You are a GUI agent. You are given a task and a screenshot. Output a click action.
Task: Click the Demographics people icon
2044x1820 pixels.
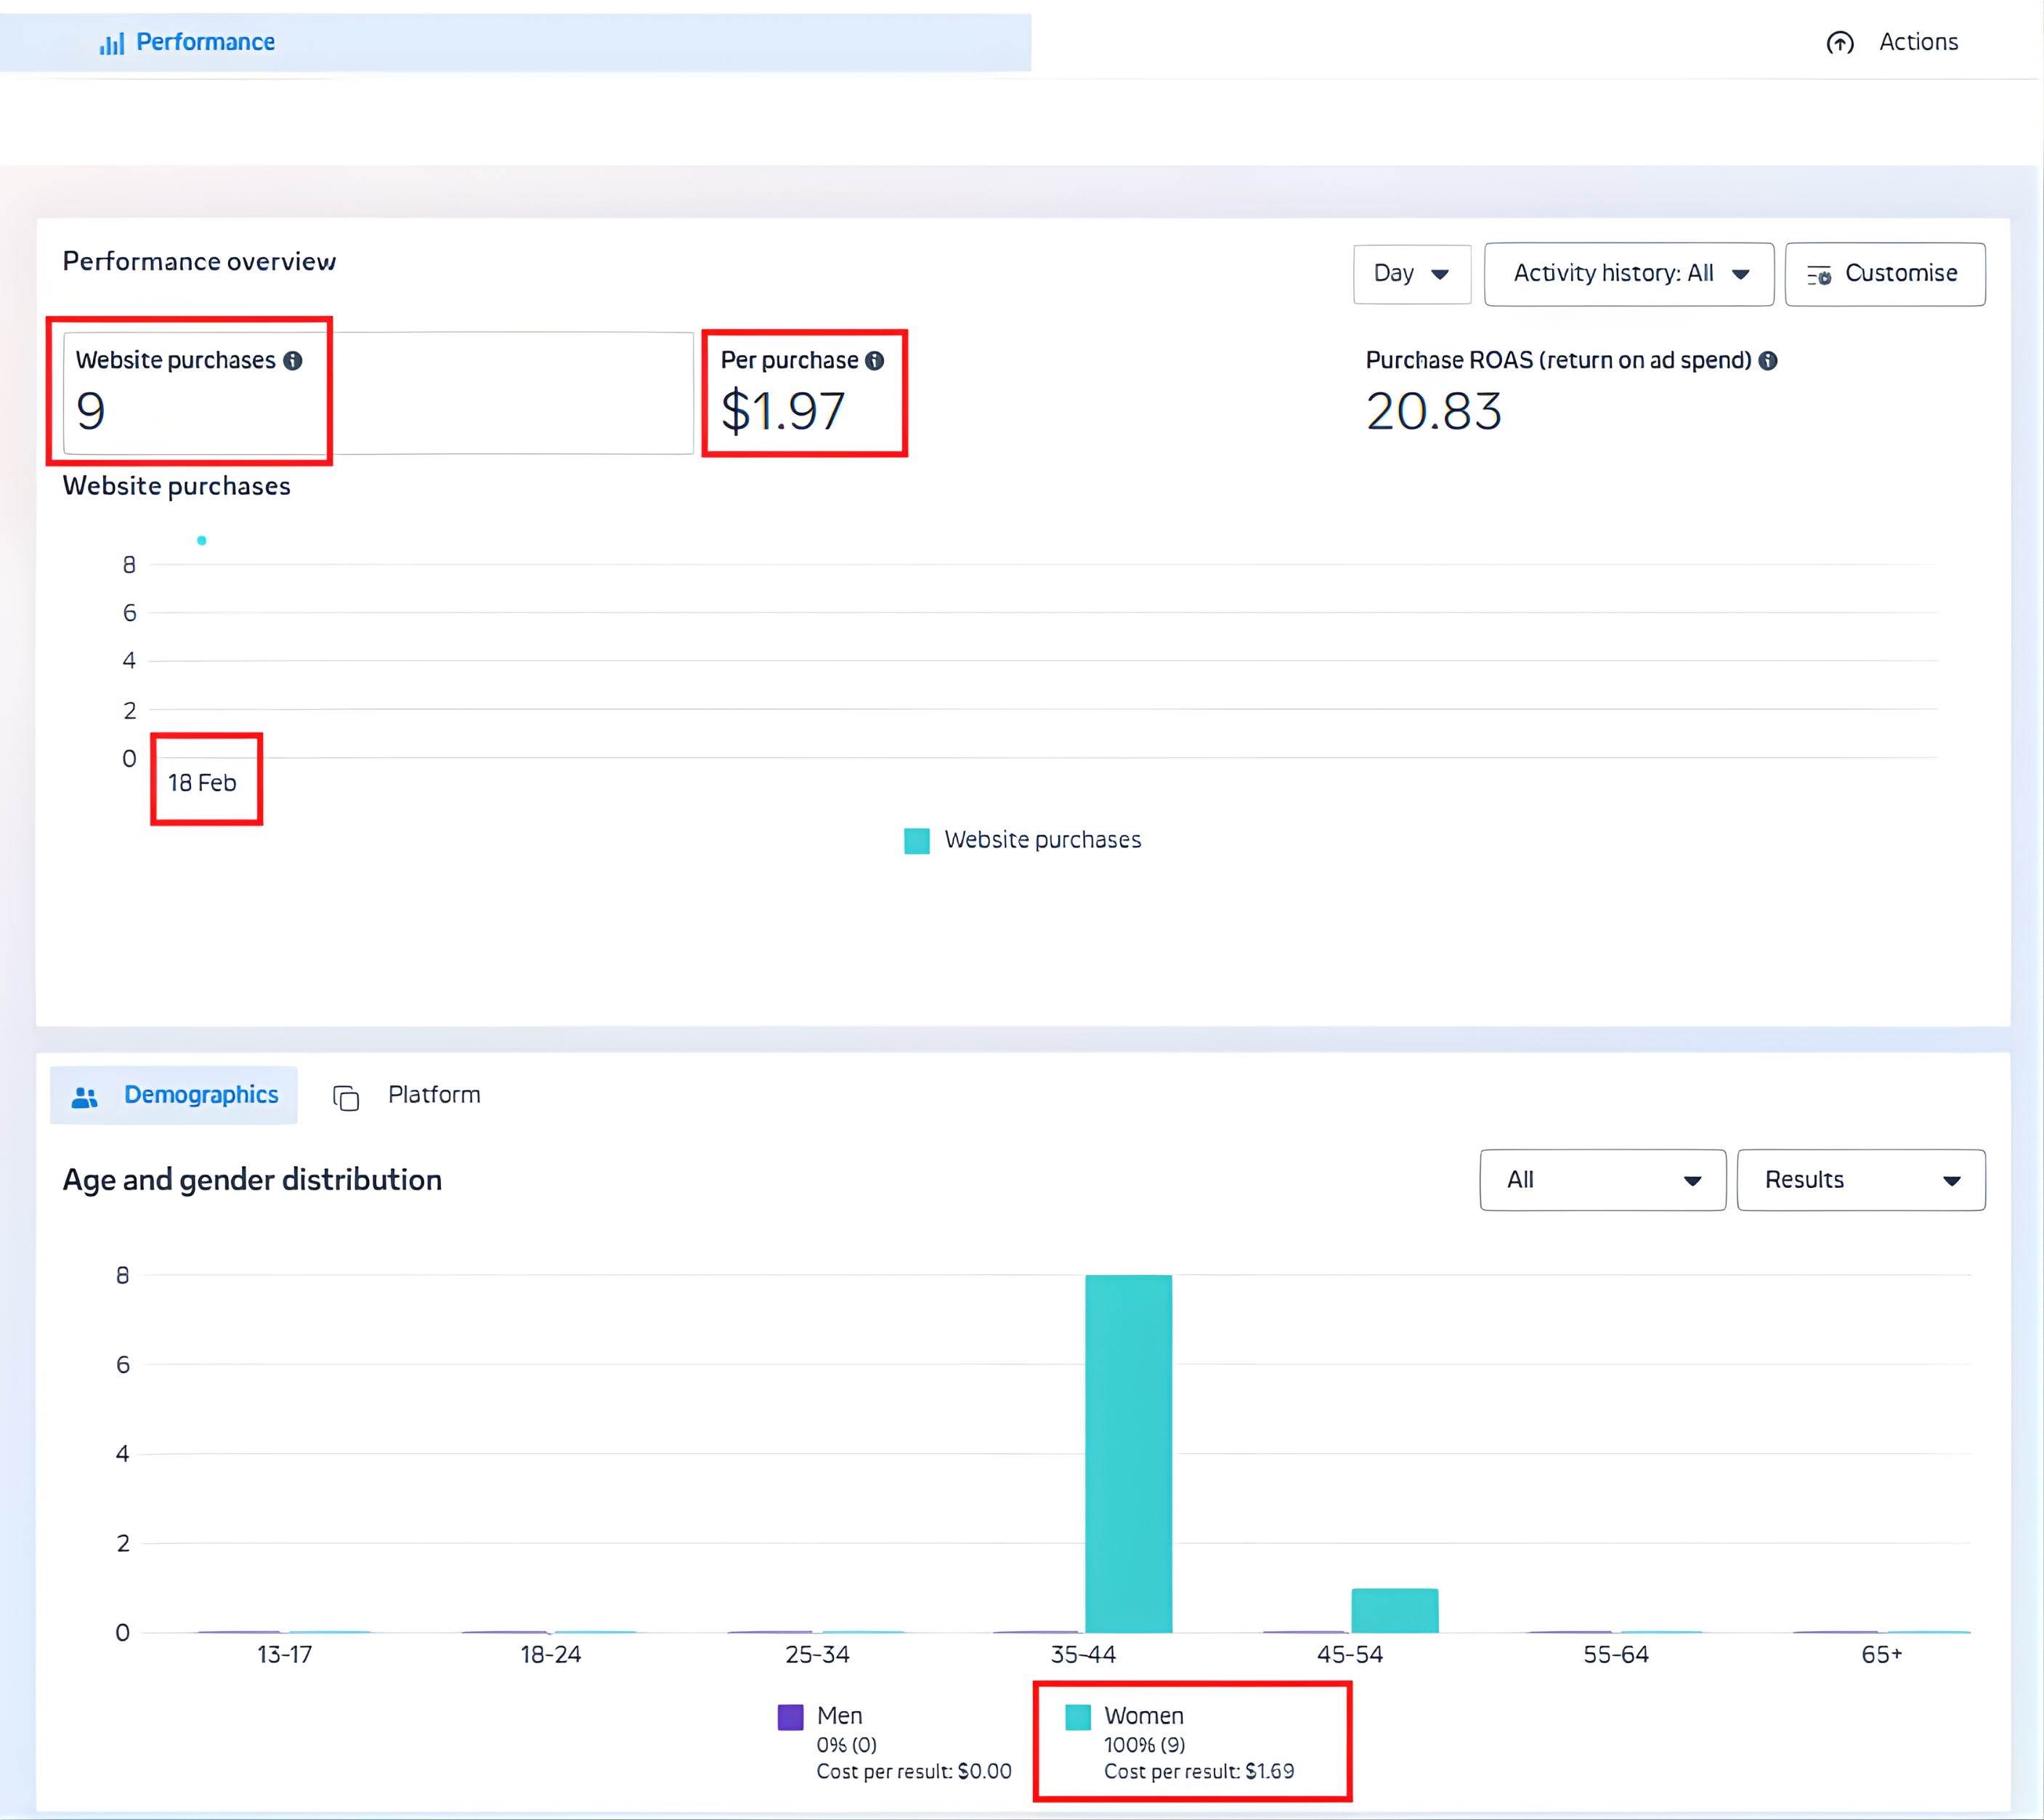85,1097
